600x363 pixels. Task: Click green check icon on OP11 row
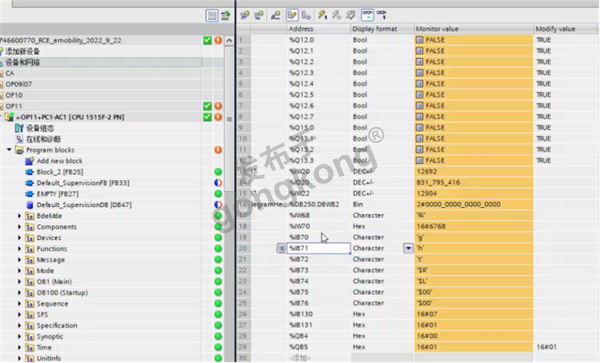[x=207, y=106]
